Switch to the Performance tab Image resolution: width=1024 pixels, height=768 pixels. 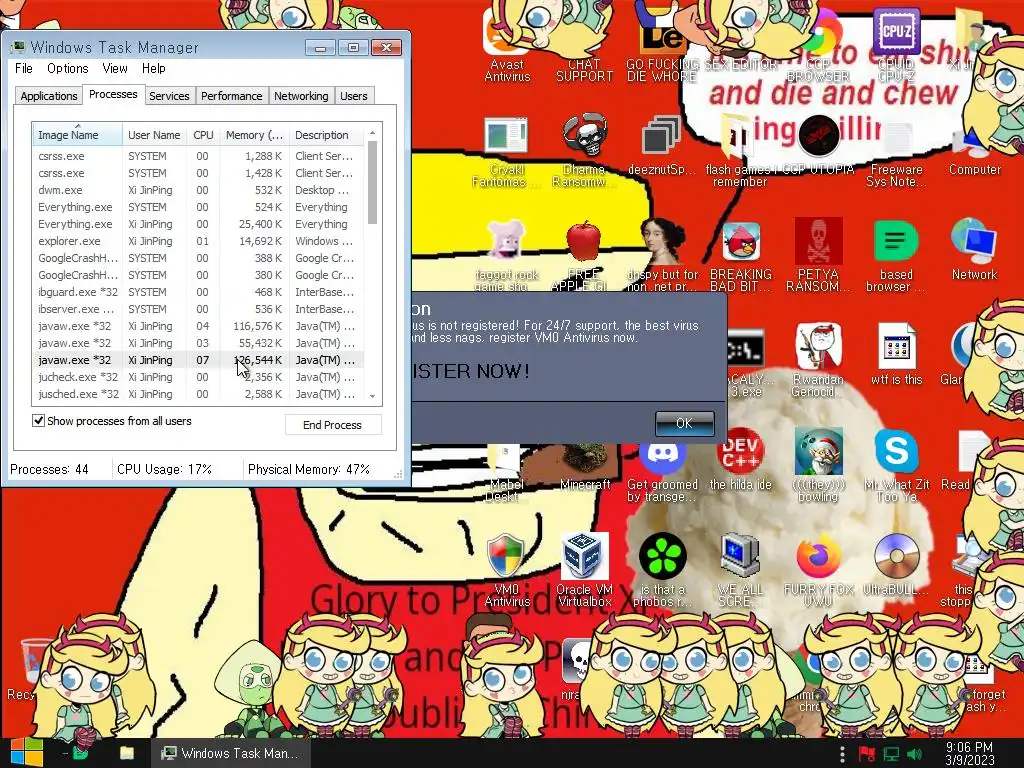pyautogui.click(x=231, y=96)
